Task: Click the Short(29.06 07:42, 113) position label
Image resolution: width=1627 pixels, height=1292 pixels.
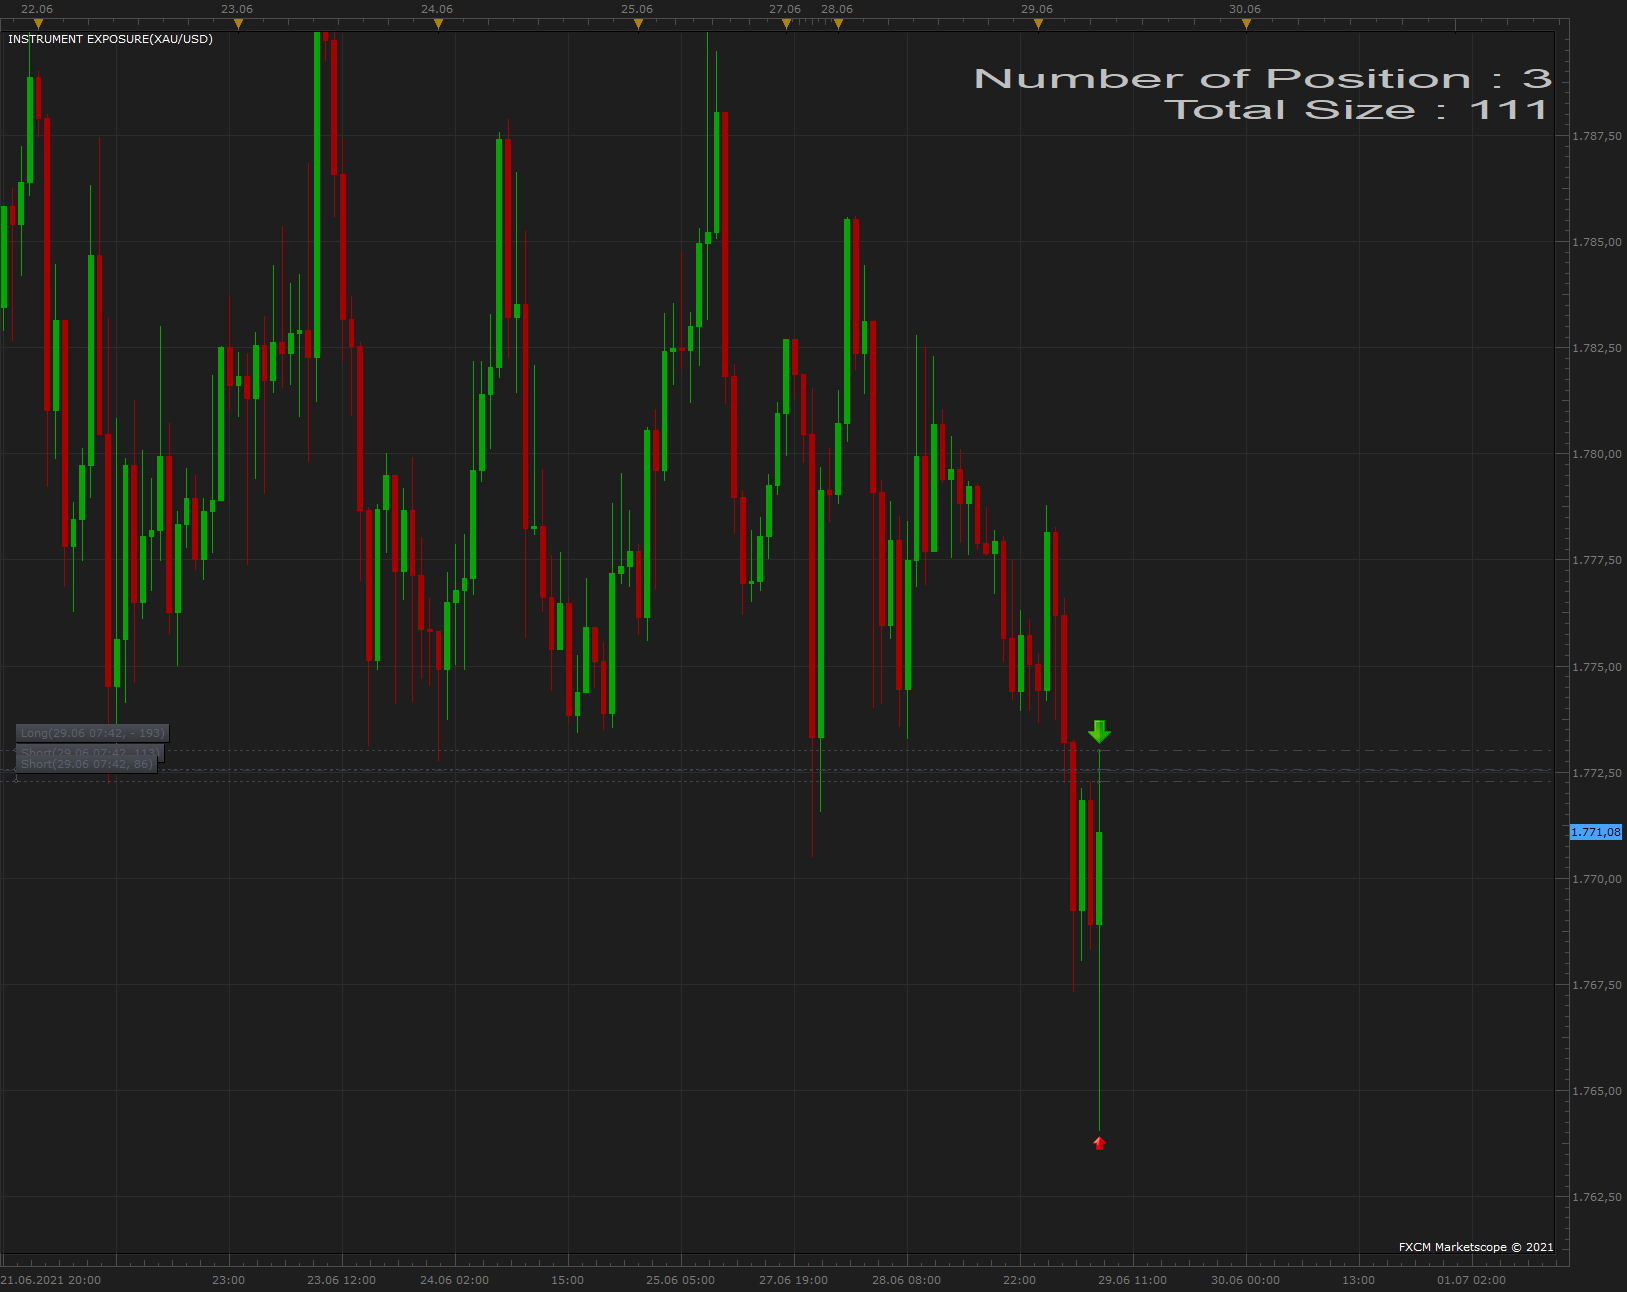Action: [x=89, y=751]
